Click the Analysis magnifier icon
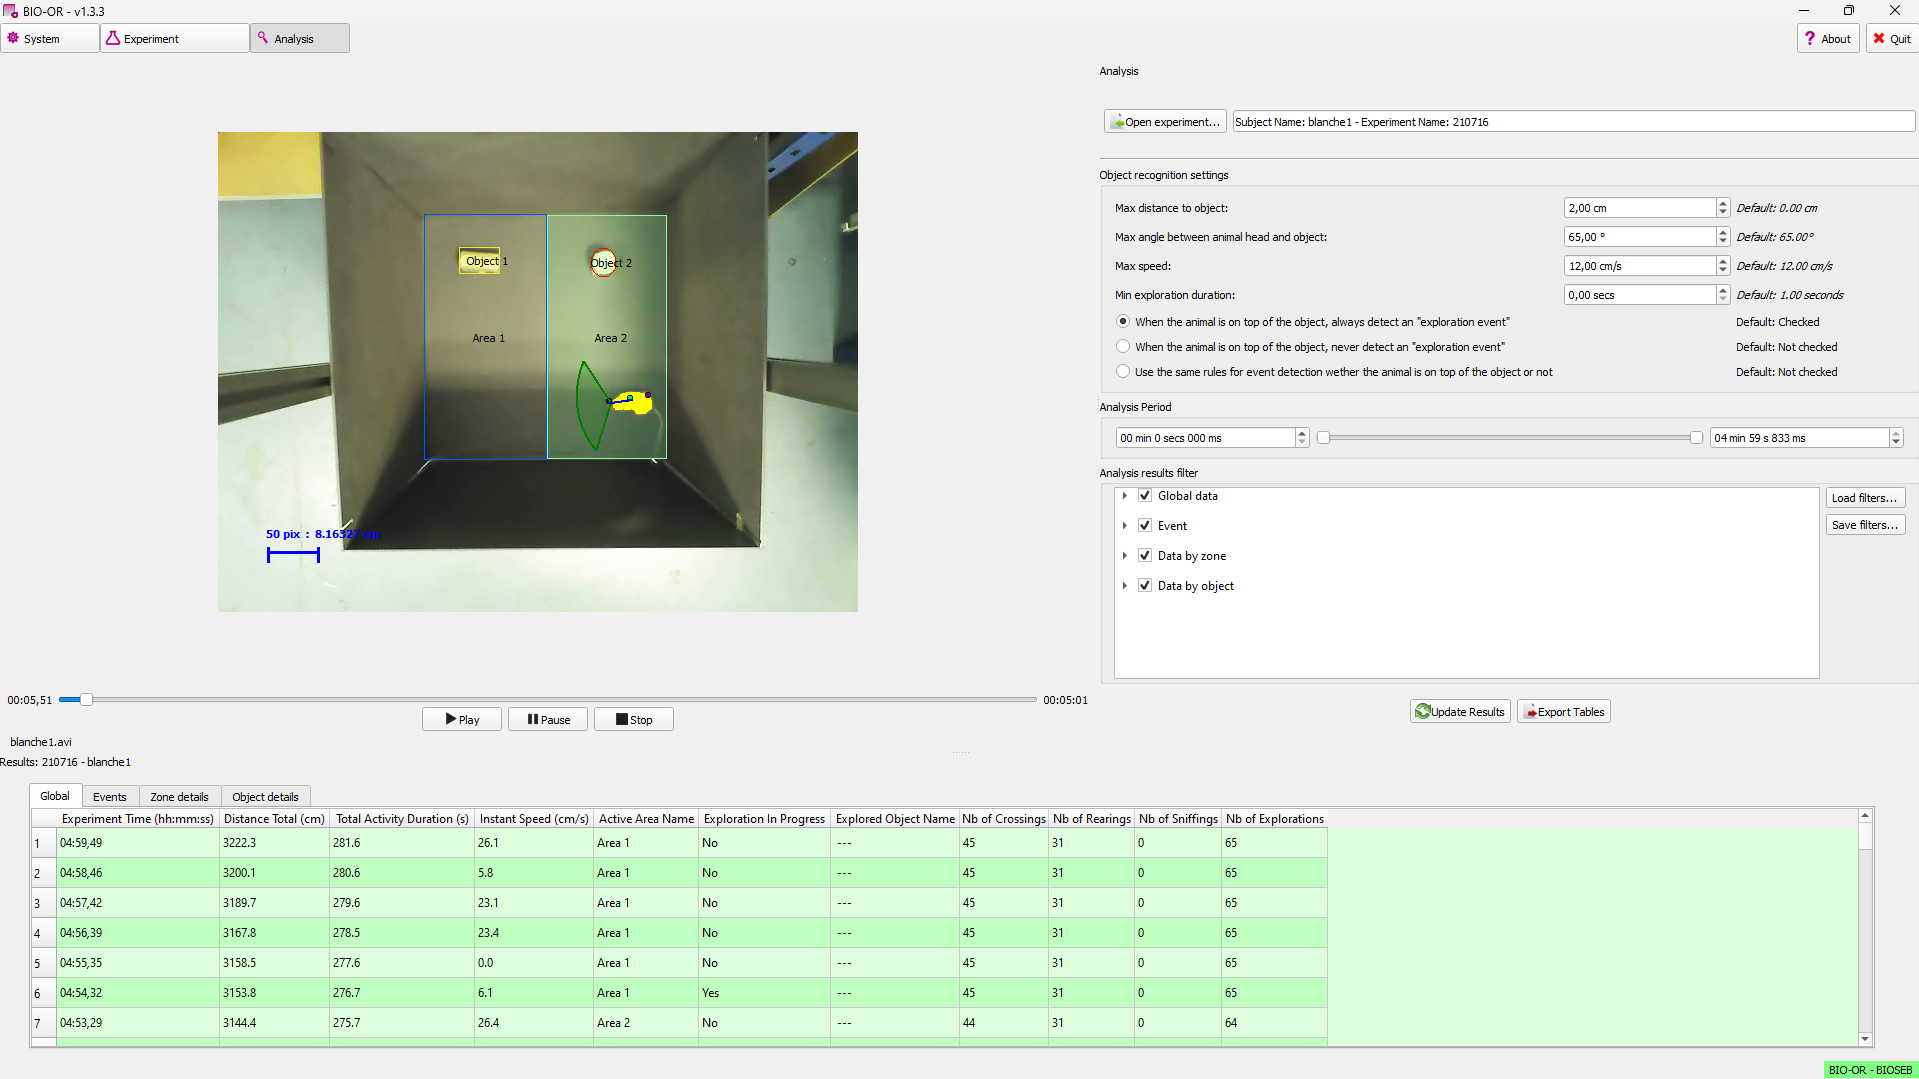 coord(263,38)
